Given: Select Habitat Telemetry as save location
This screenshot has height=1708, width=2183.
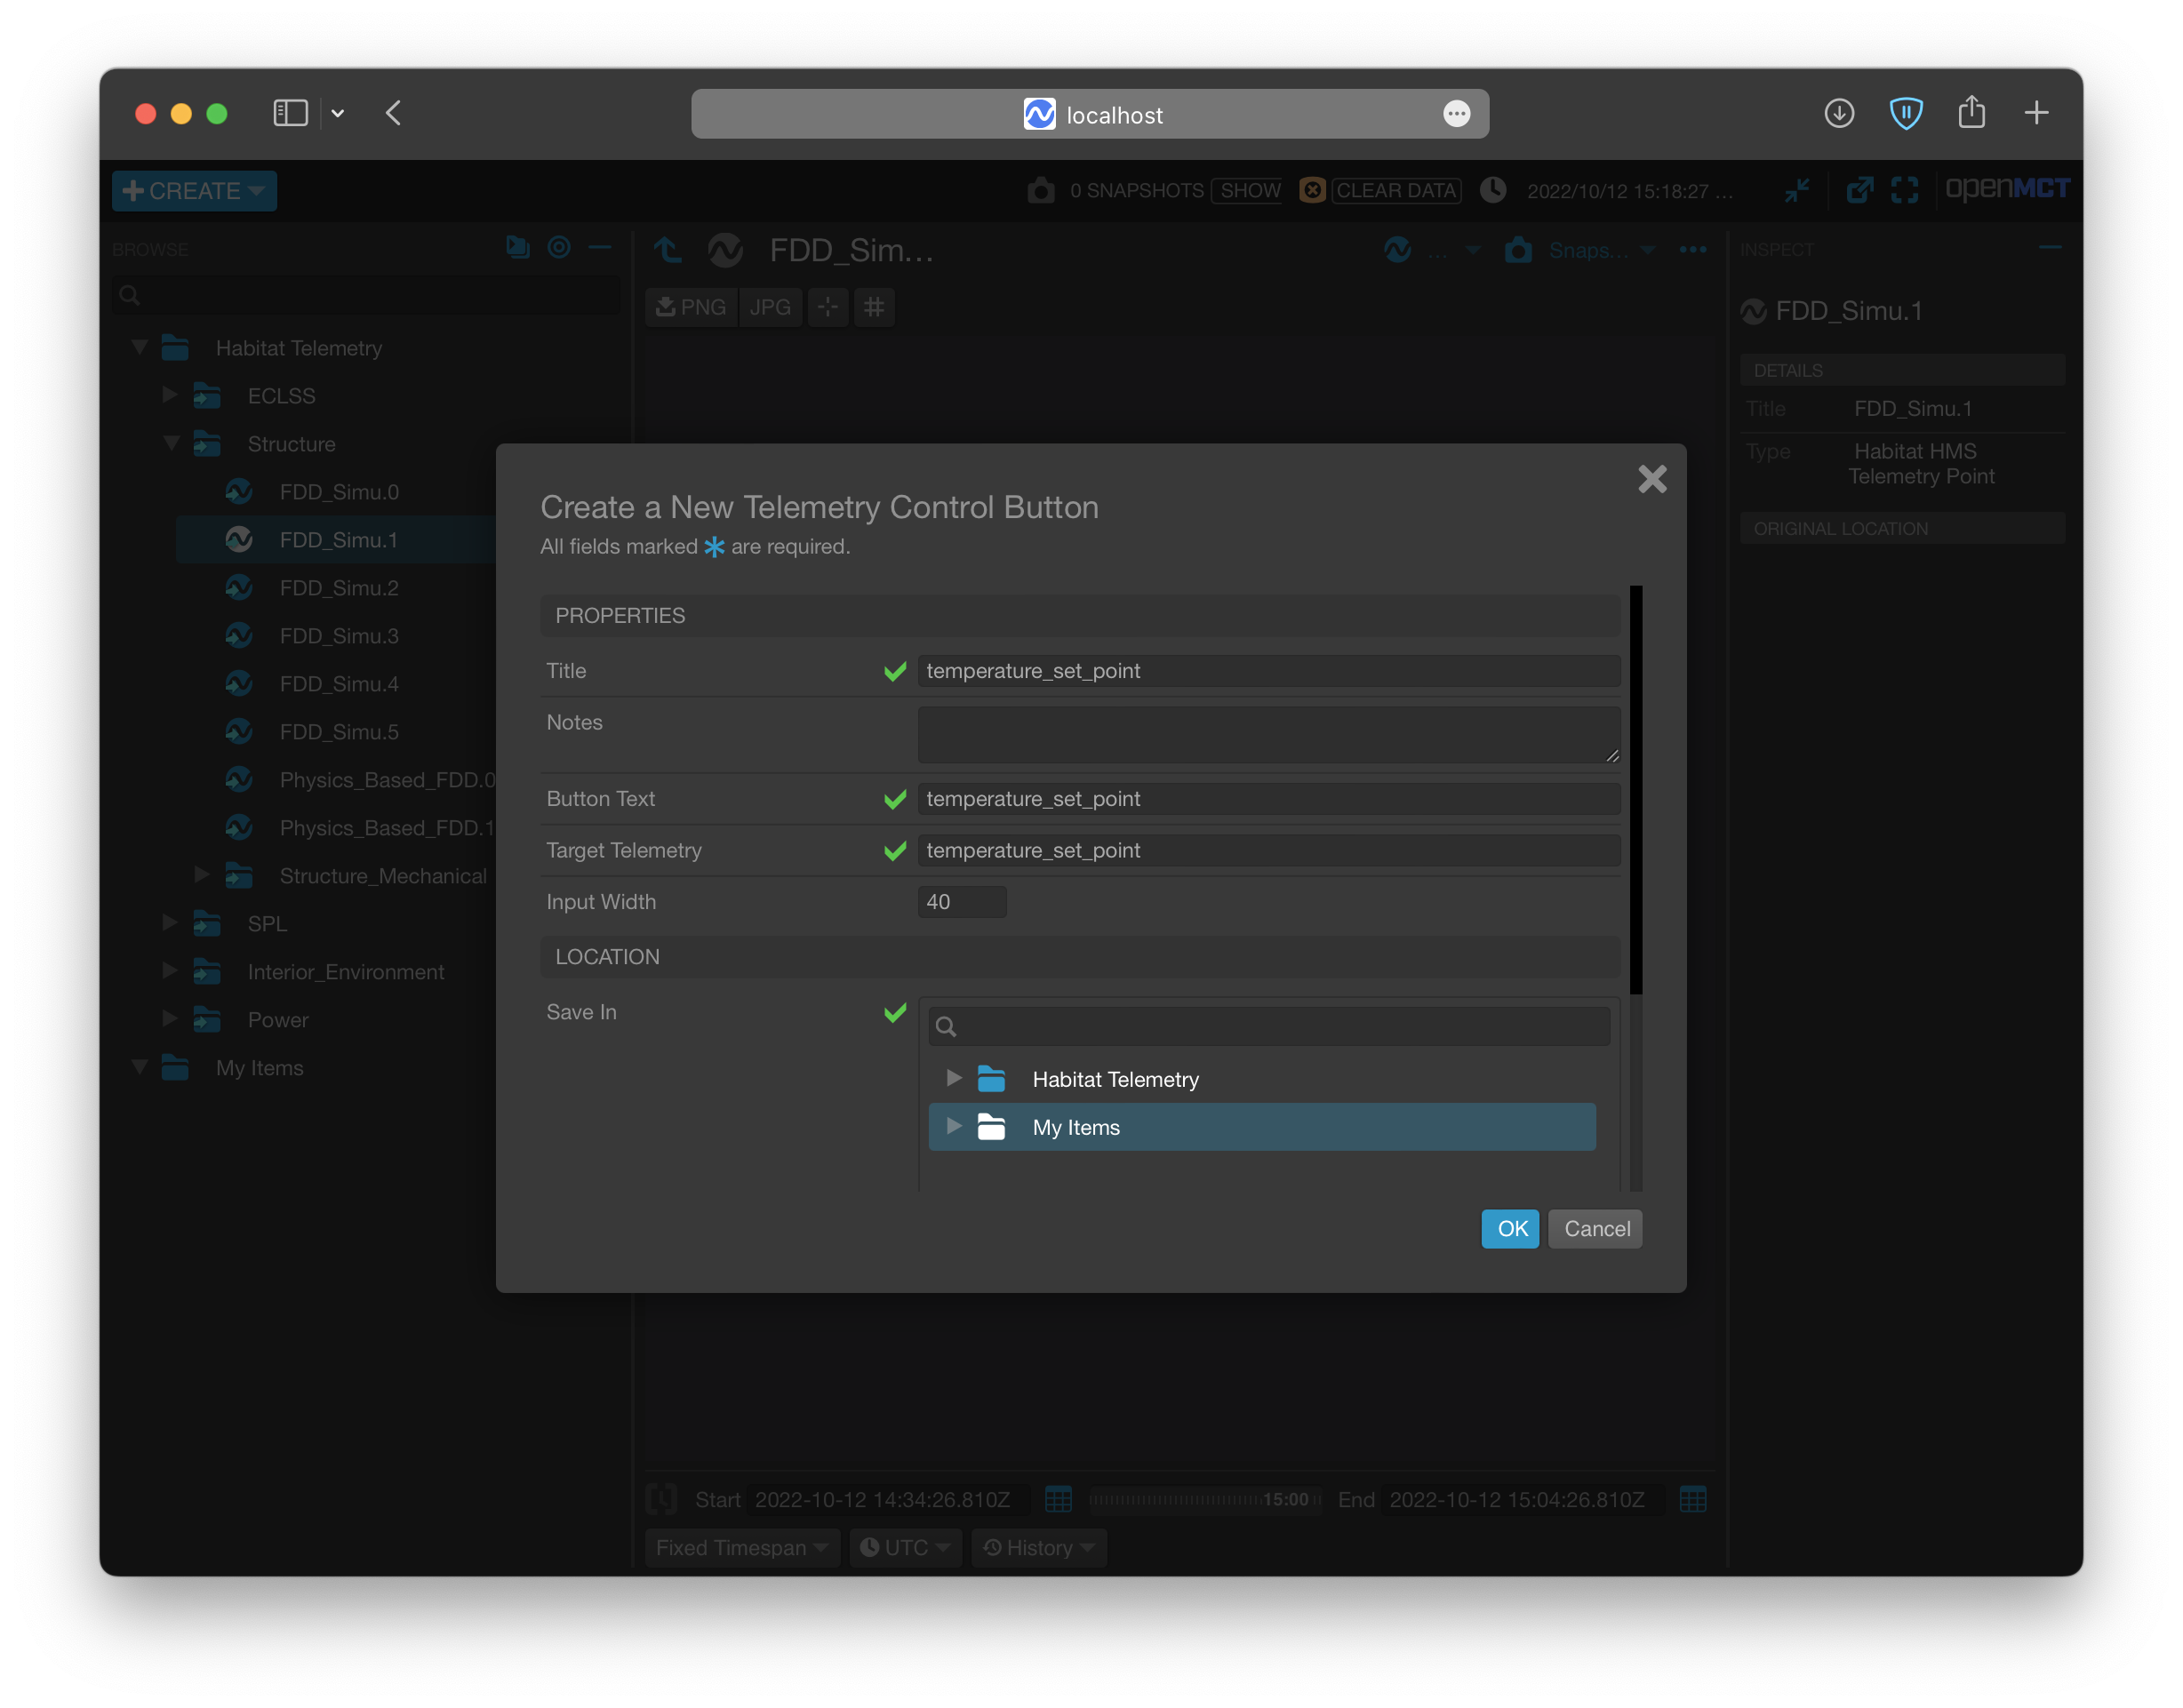Looking at the screenshot, I should point(1115,1079).
